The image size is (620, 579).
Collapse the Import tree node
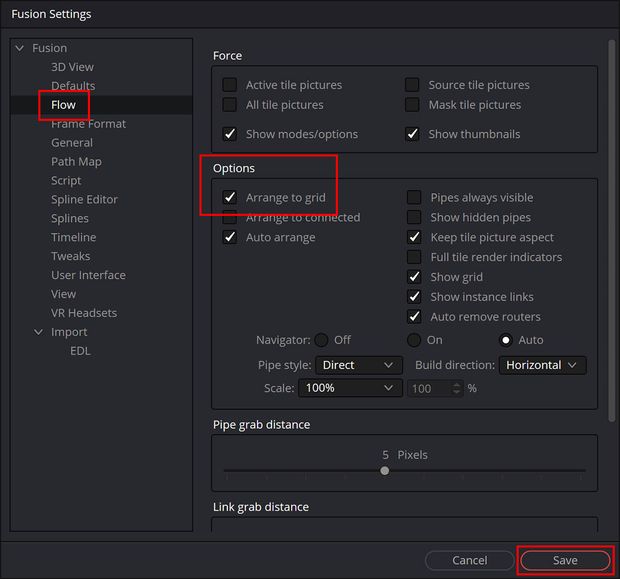(38, 332)
